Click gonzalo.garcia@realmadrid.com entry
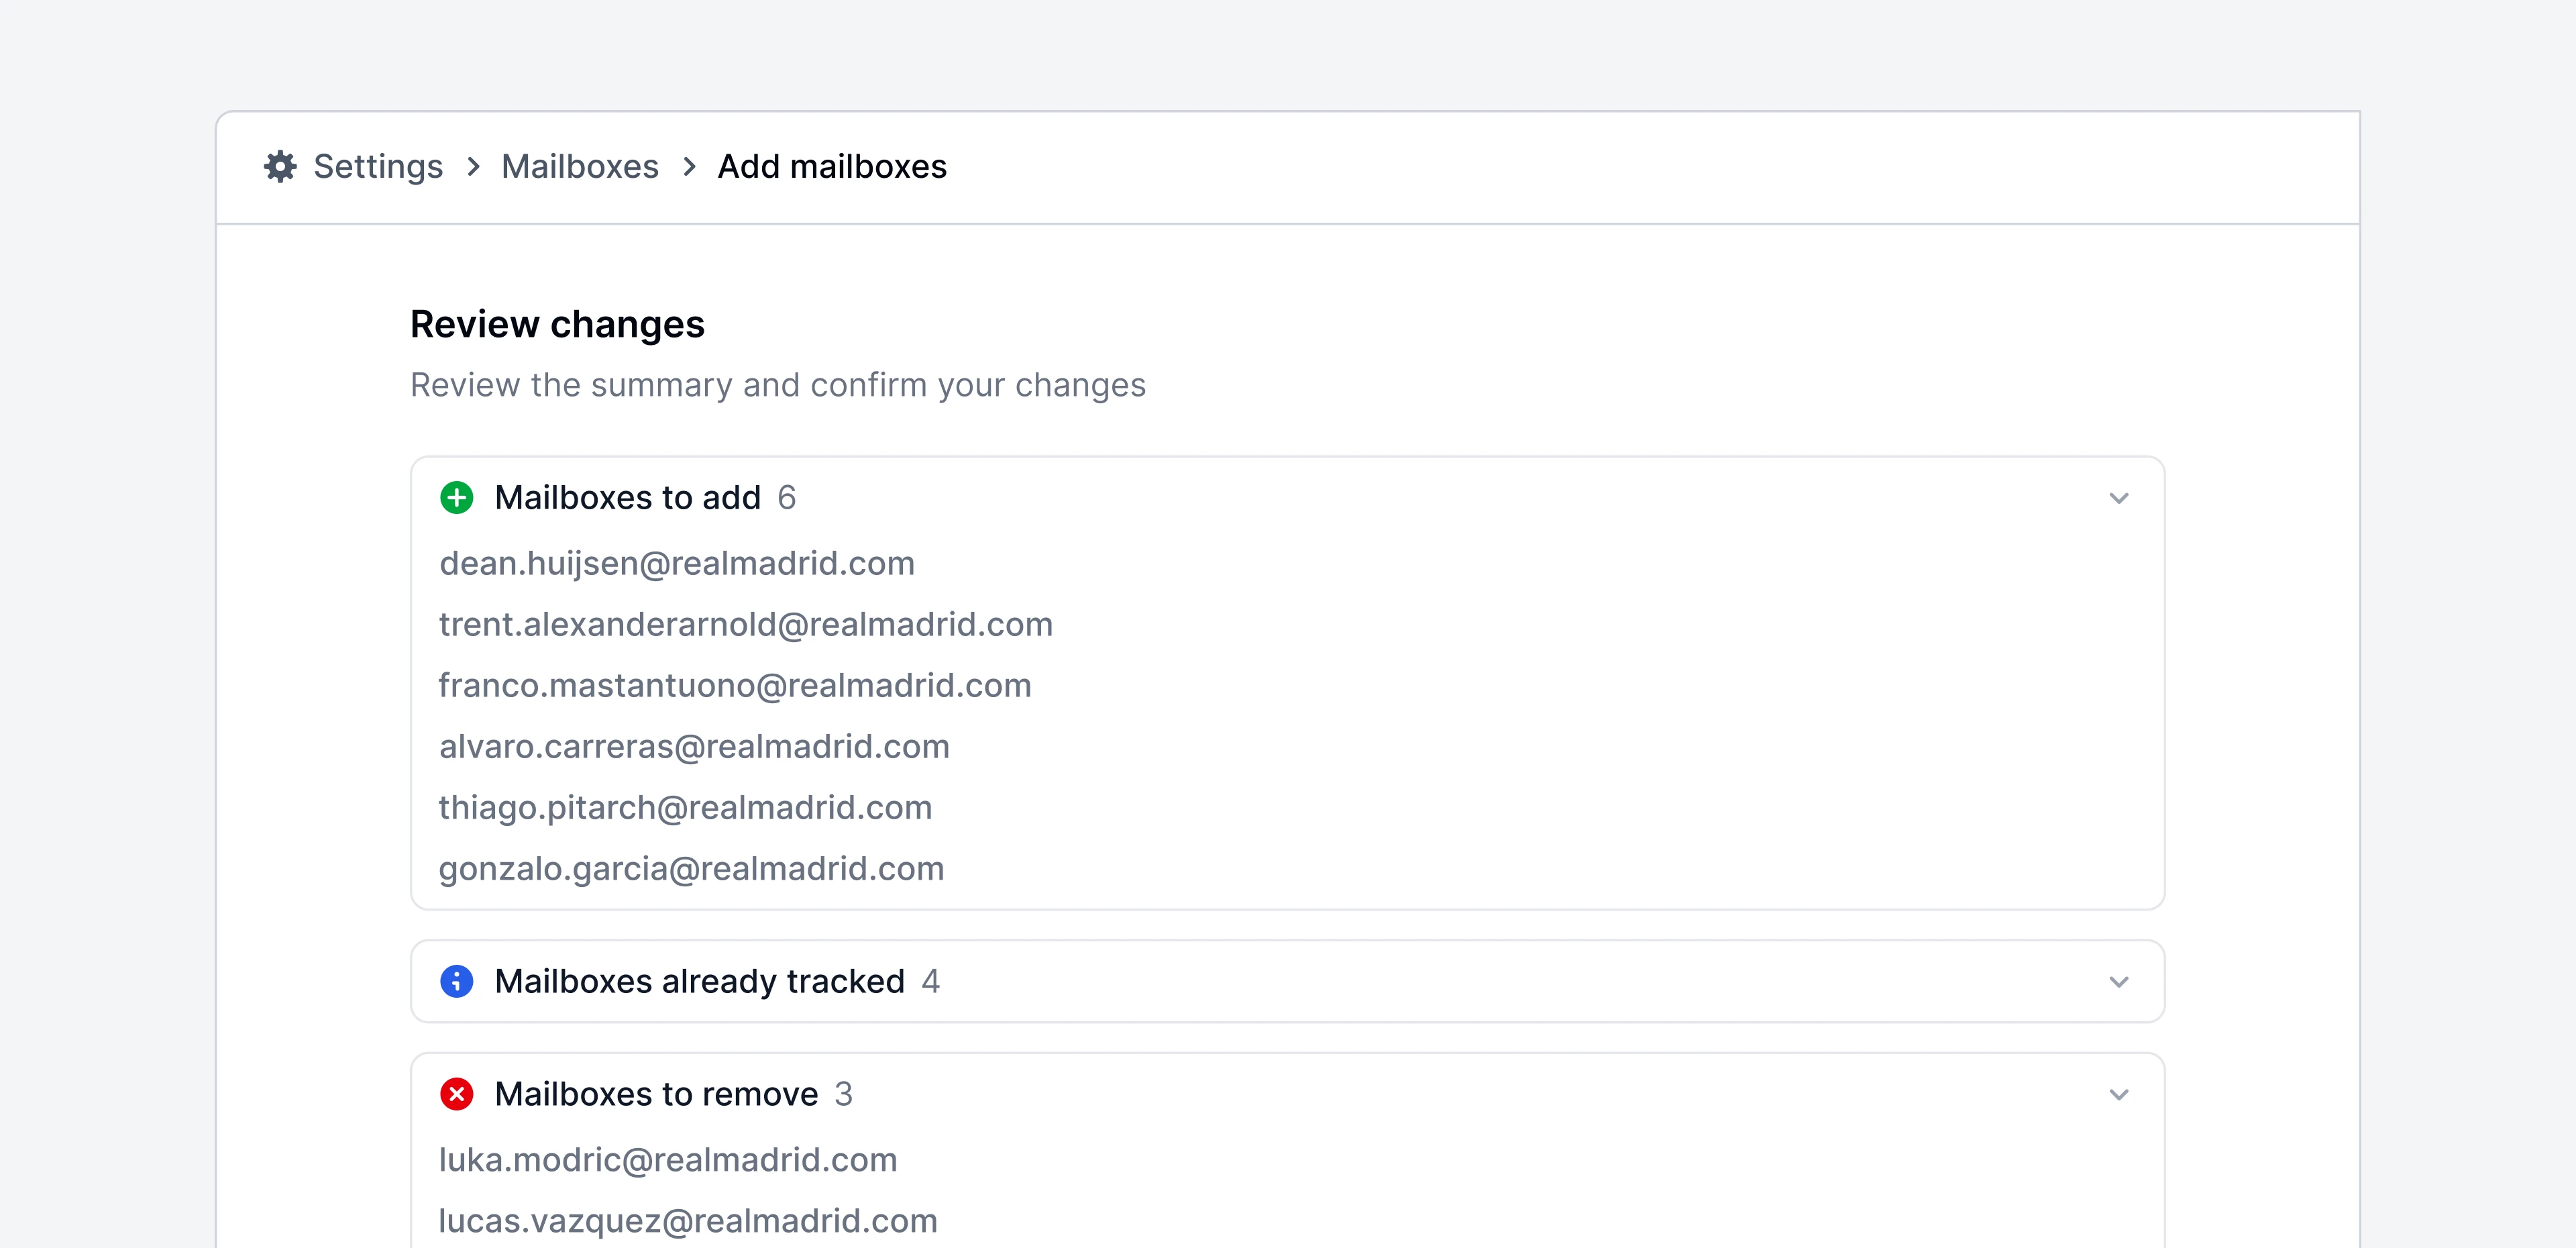2576x1248 pixels. tap(691, 869)
